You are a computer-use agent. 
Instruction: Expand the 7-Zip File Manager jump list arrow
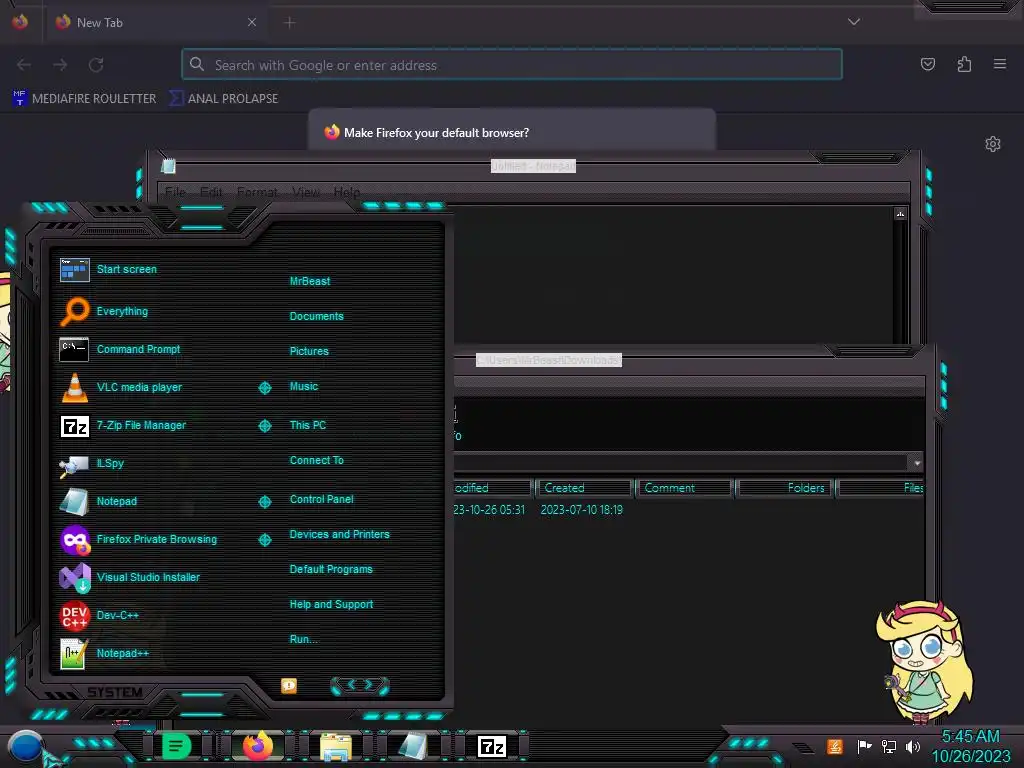point(264,426)
